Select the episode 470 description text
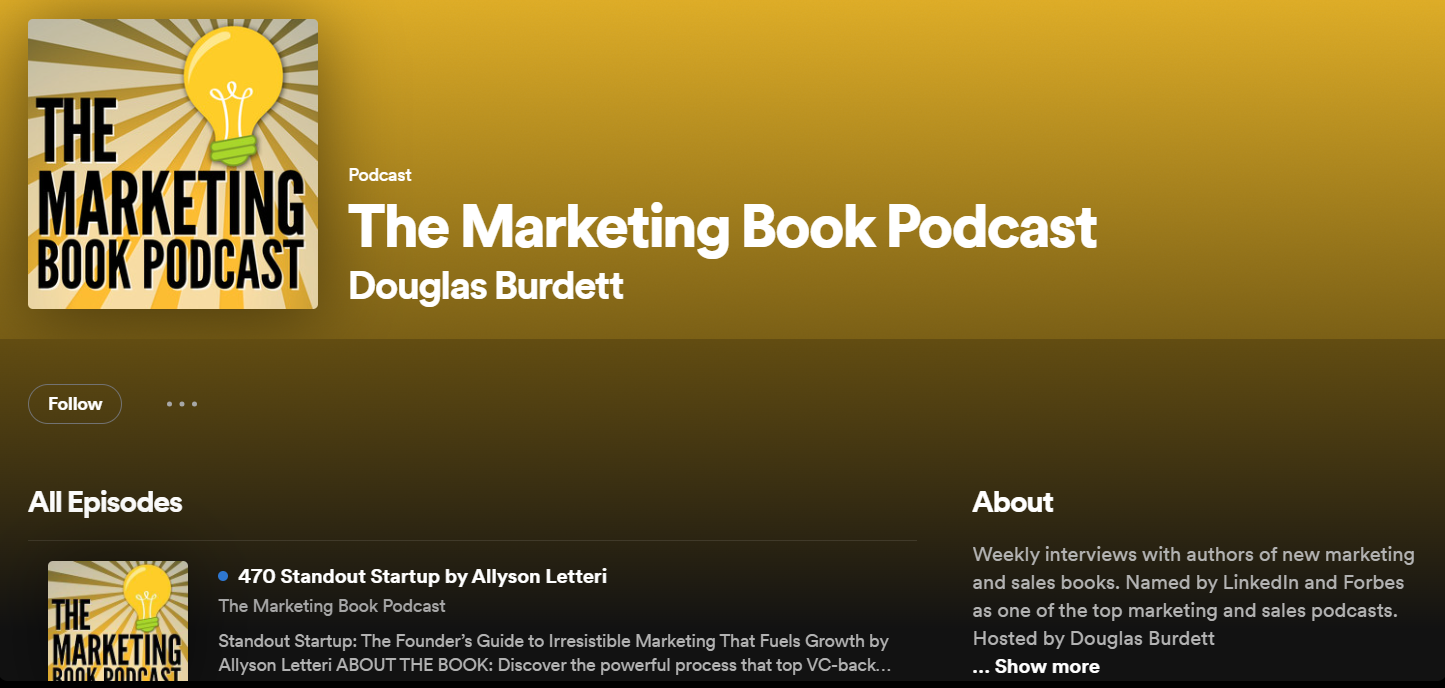 pyautogui.click(x=555, y=653)
